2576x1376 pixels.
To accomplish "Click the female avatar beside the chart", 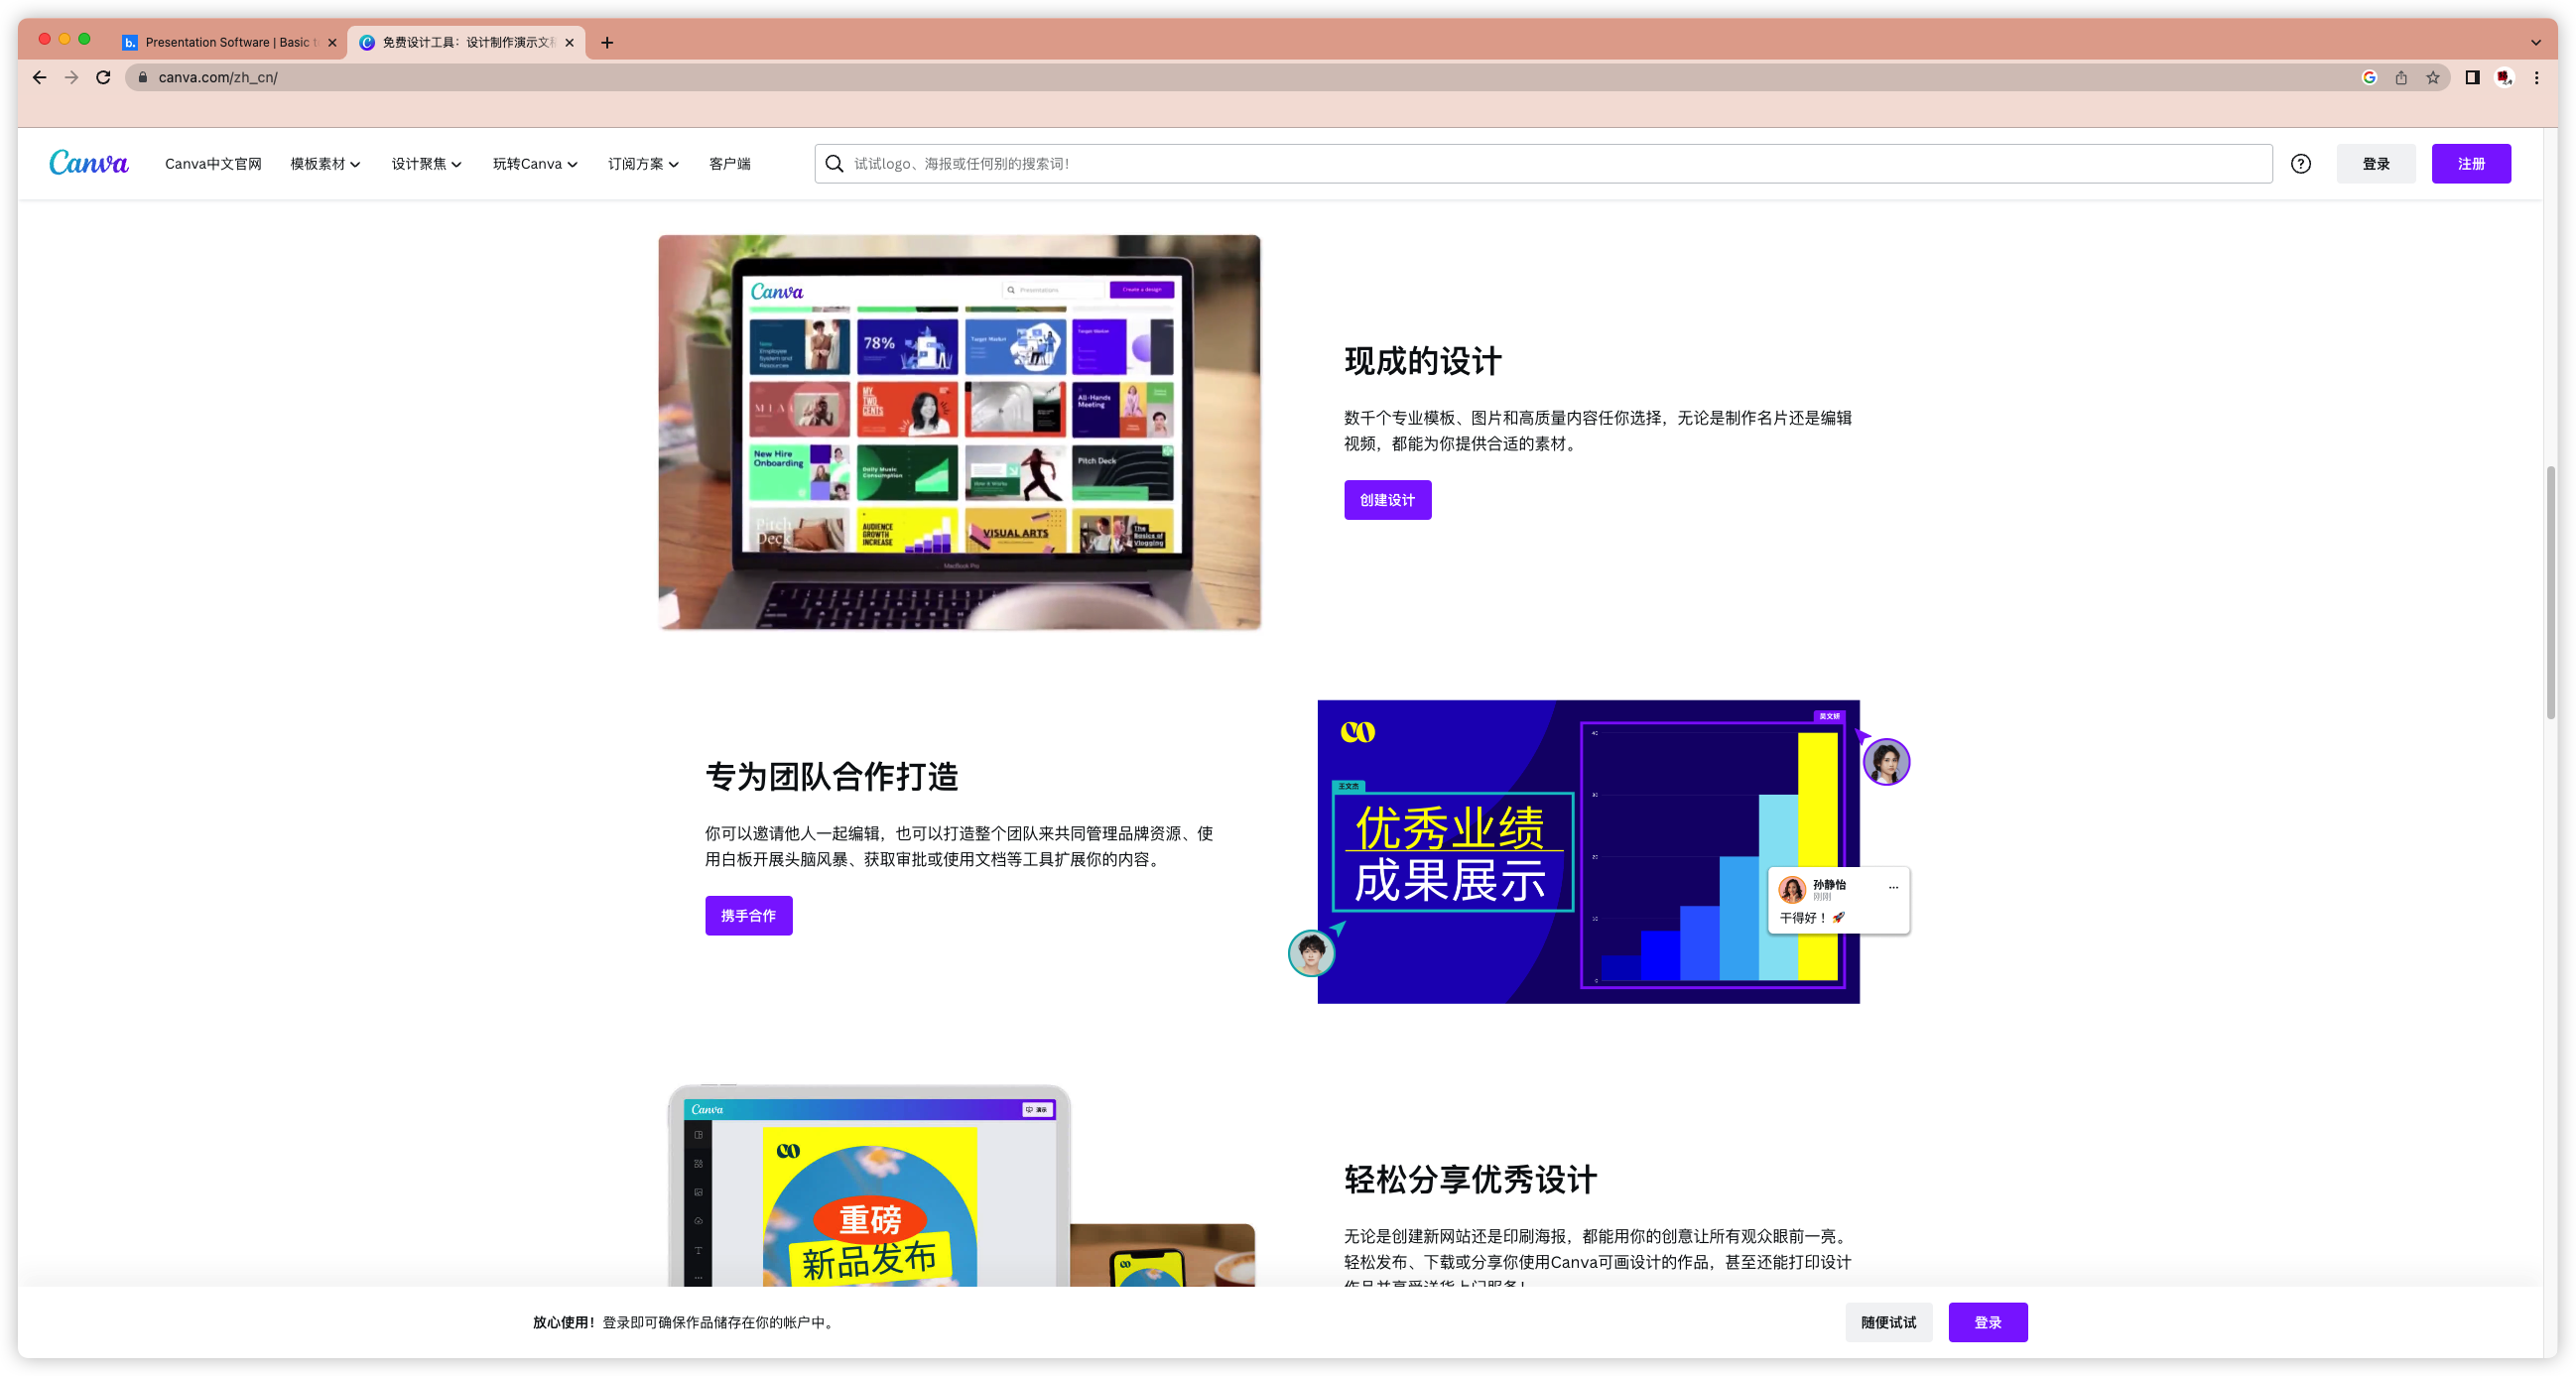I will [1885, 762].
